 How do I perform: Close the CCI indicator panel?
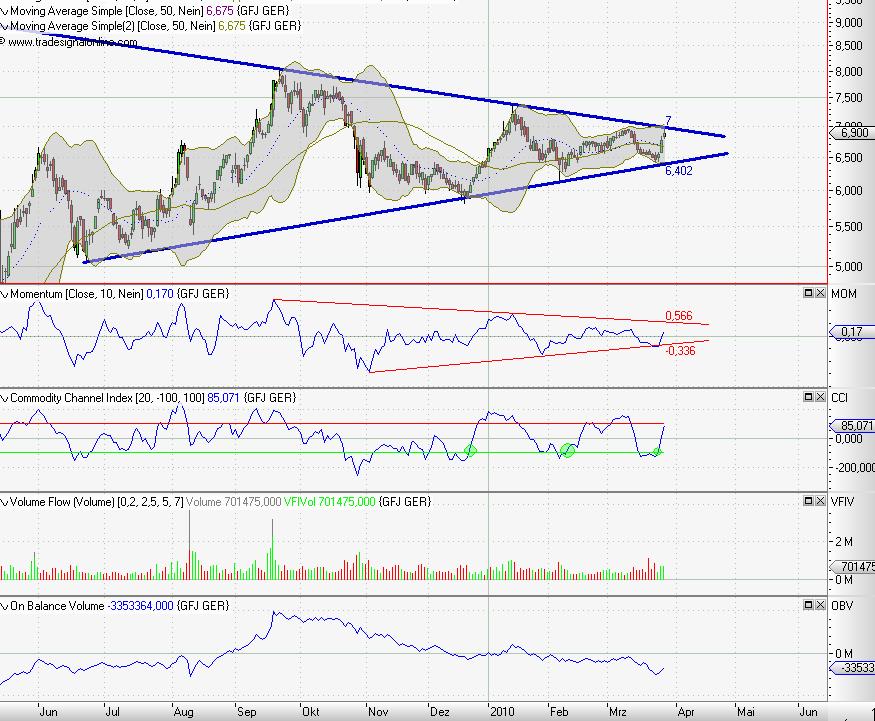[x=819, y=397]
